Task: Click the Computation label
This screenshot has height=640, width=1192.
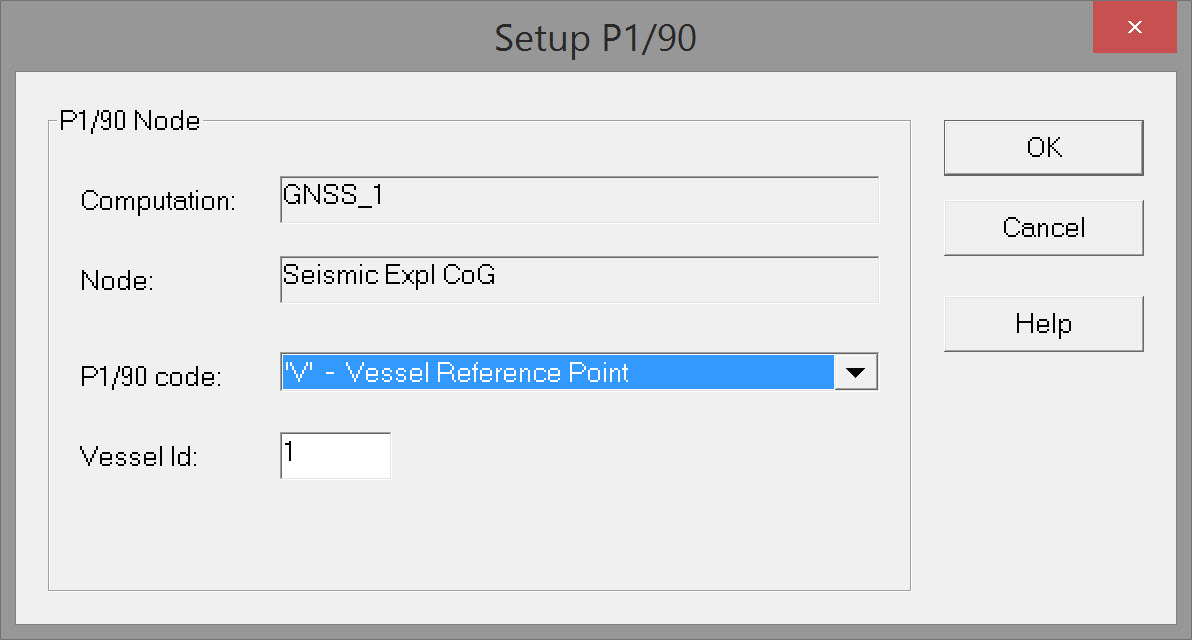Action: click(158, 201)
